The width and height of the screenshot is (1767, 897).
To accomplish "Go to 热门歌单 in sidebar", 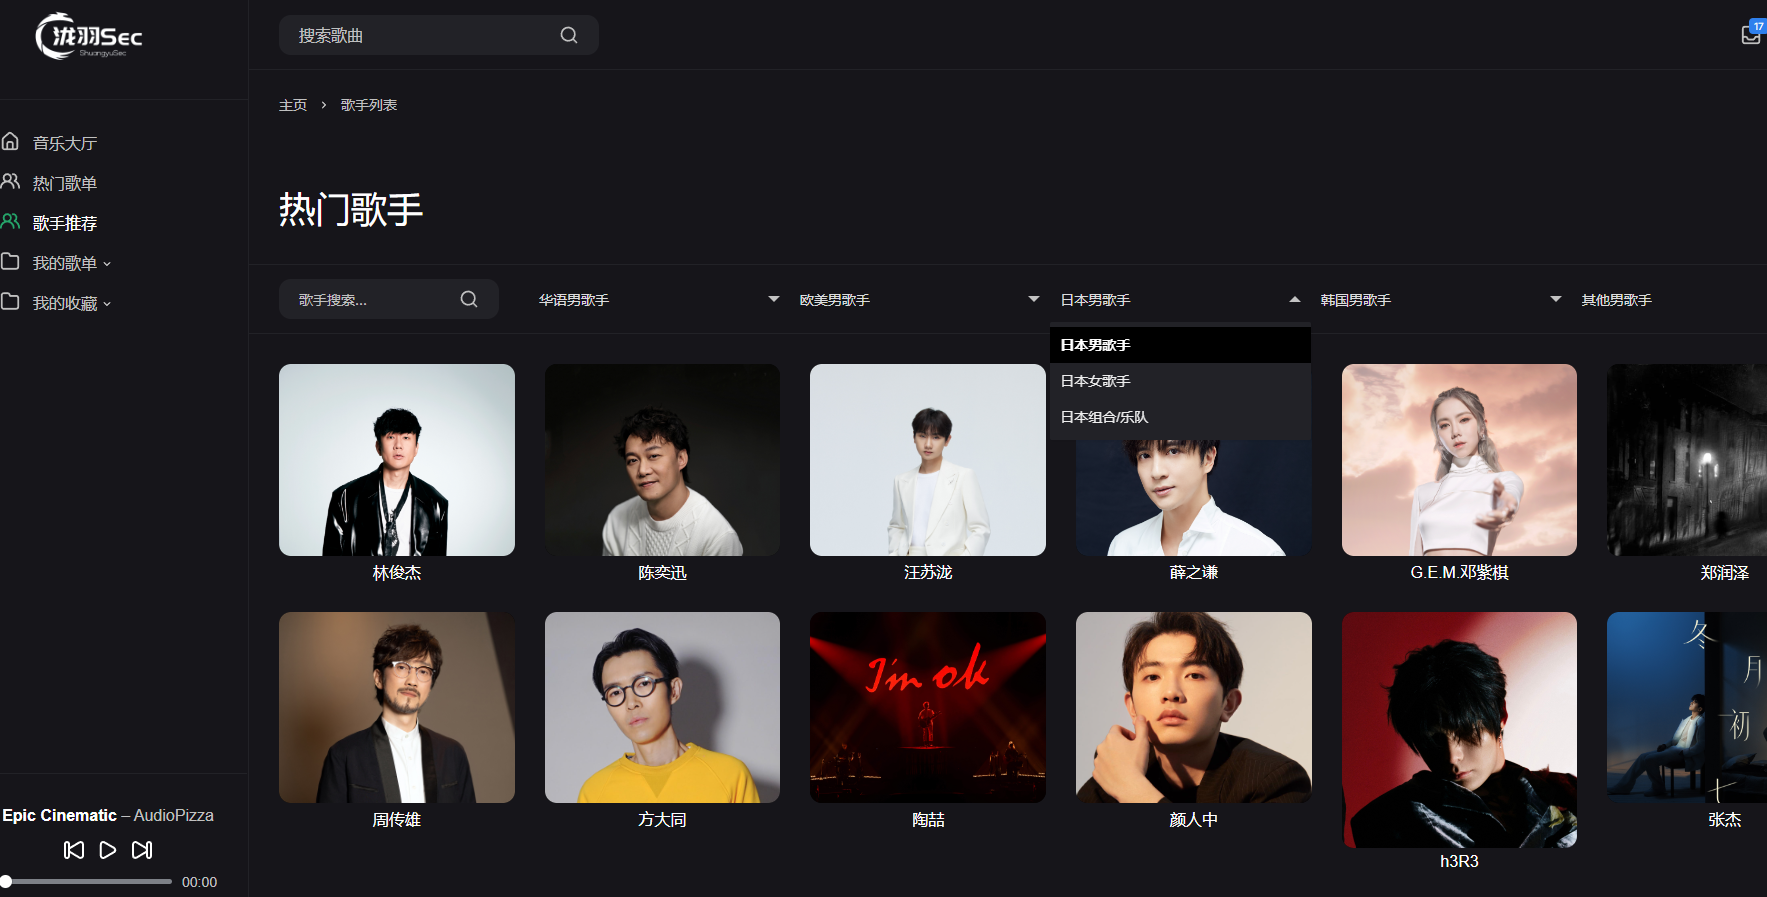I will tap(65, 183).
